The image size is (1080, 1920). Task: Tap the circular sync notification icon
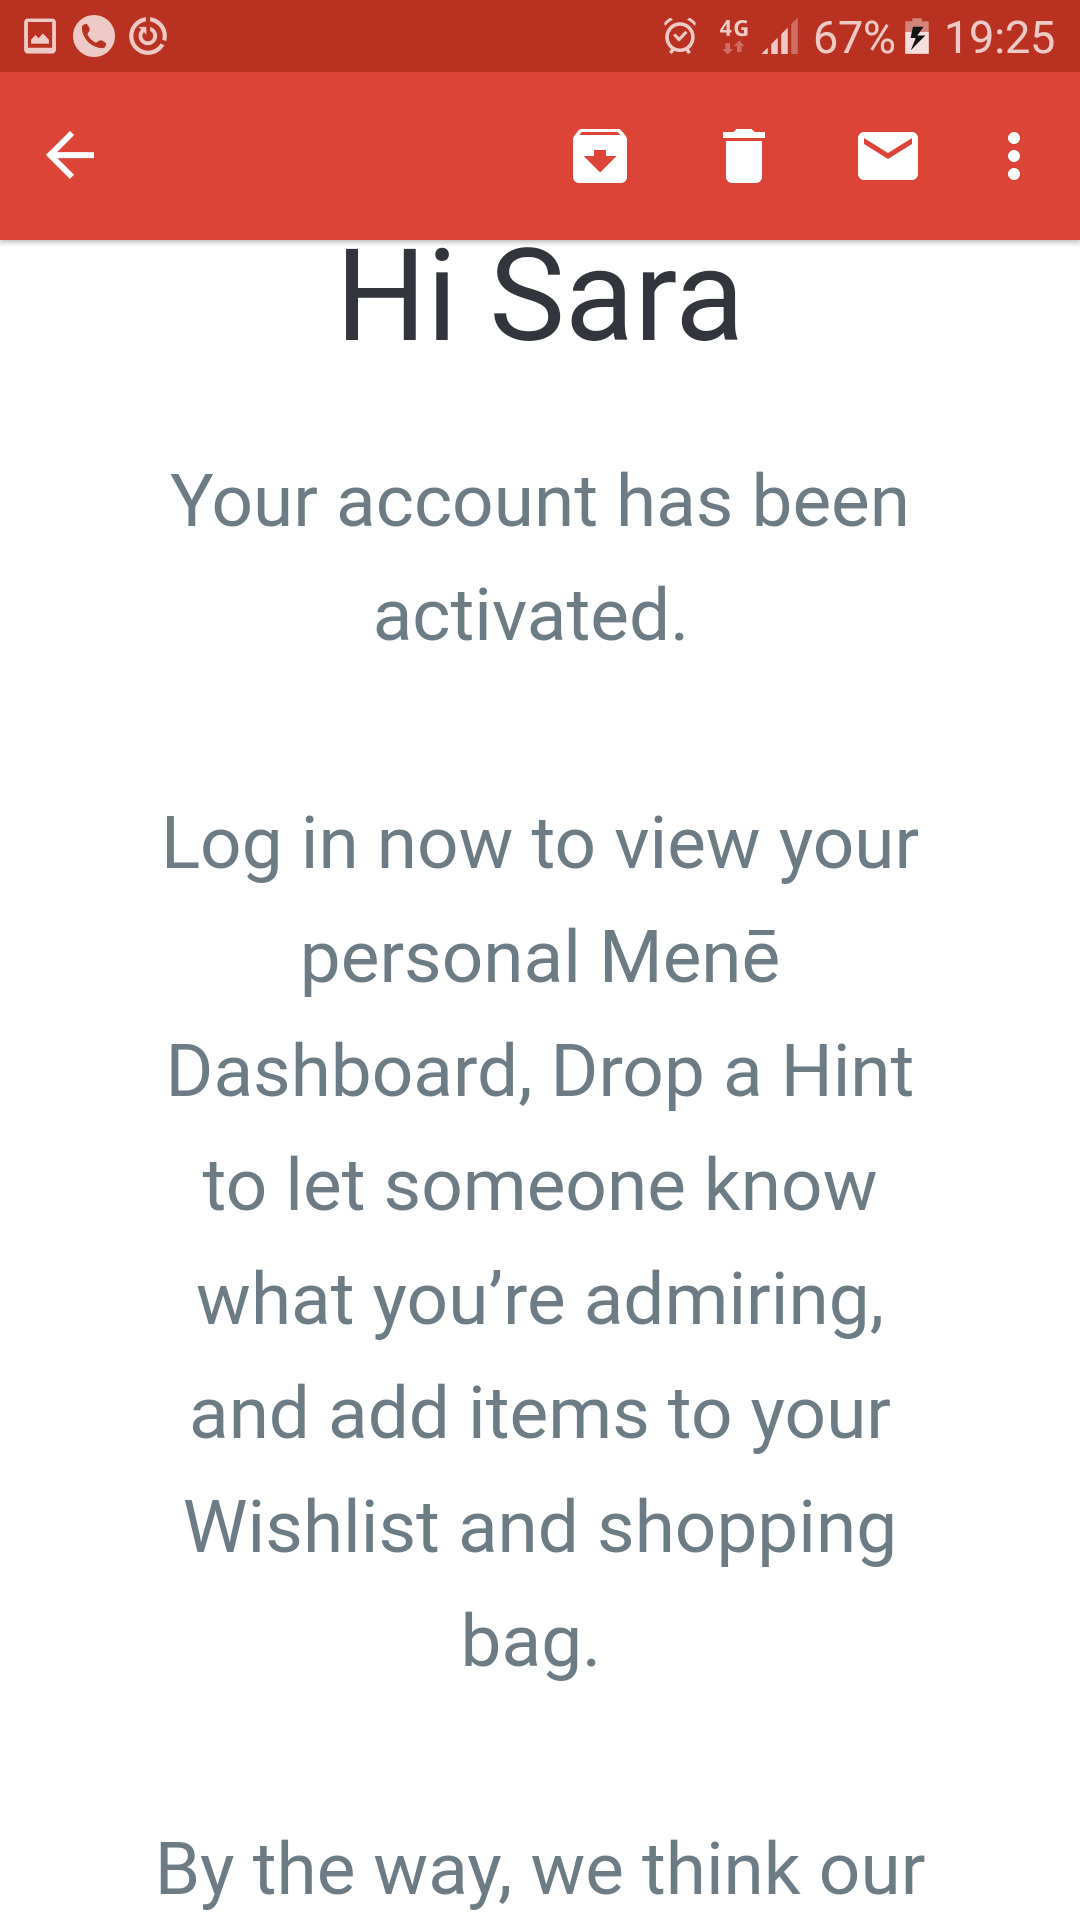[148, 37]
